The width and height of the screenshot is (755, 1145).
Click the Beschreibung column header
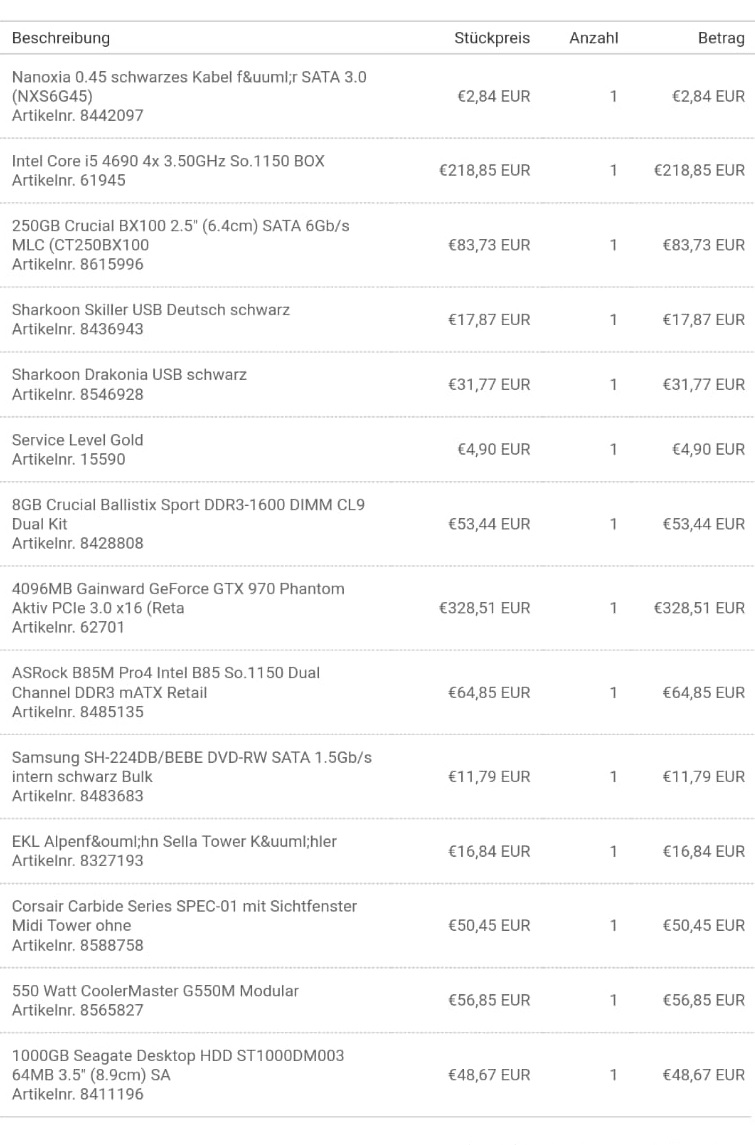pyautogui.click(x=61, y=38)
